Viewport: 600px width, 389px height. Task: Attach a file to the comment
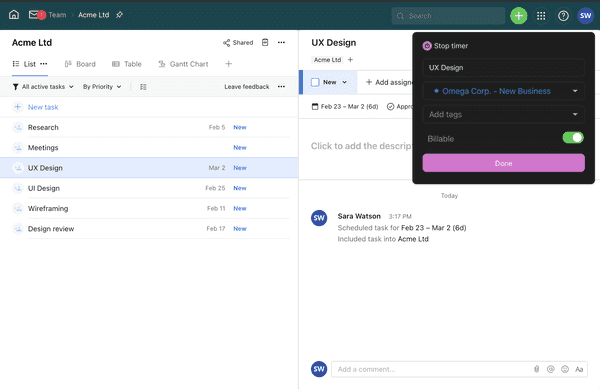point(536,369)
